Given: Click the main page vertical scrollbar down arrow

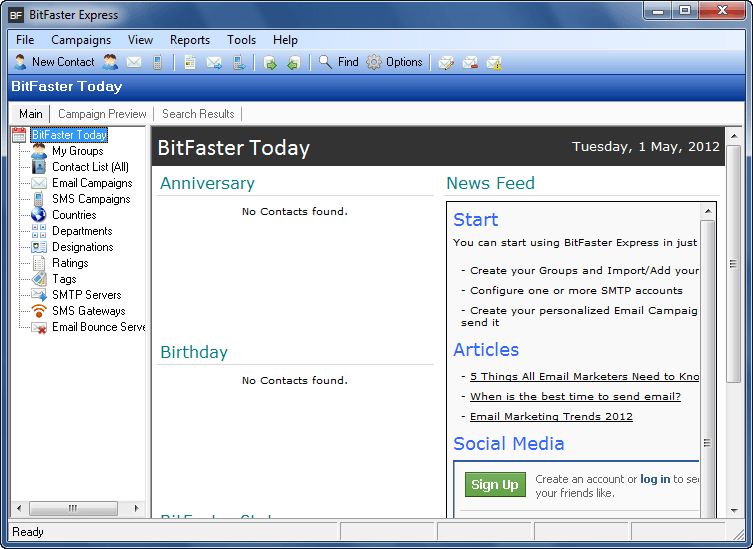Looking at the screenshot, I should [x=734, y=511].
